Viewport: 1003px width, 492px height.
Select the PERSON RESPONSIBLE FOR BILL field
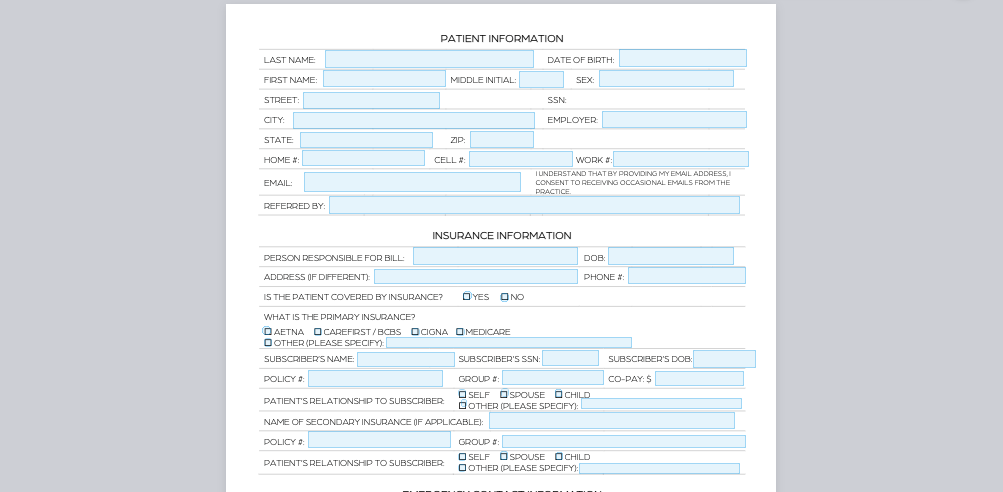(495, 256)
